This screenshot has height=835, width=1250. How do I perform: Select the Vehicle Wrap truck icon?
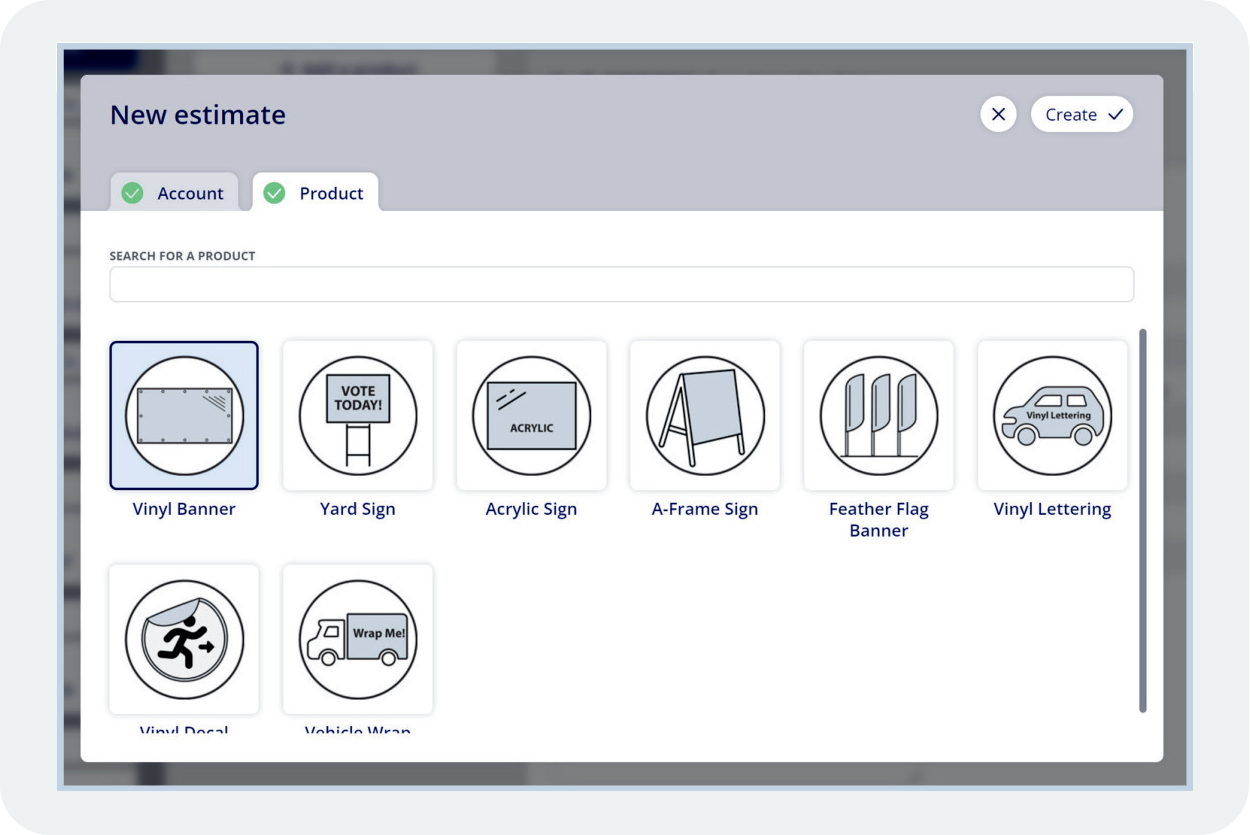click(358, 639)
